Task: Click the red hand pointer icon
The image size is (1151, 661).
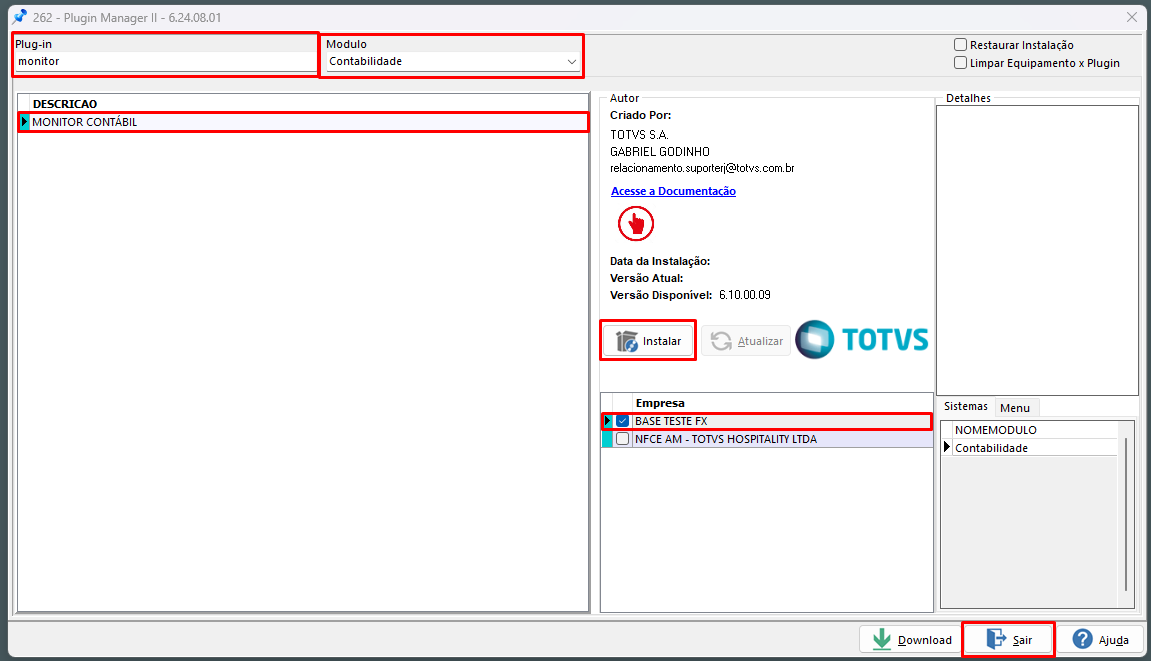Action: [636, 223]
